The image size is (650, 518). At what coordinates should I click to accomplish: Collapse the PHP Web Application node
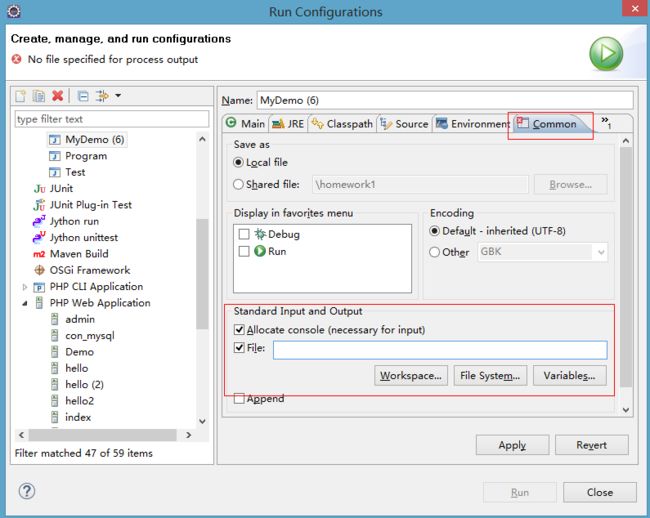[x=24, y=303]
